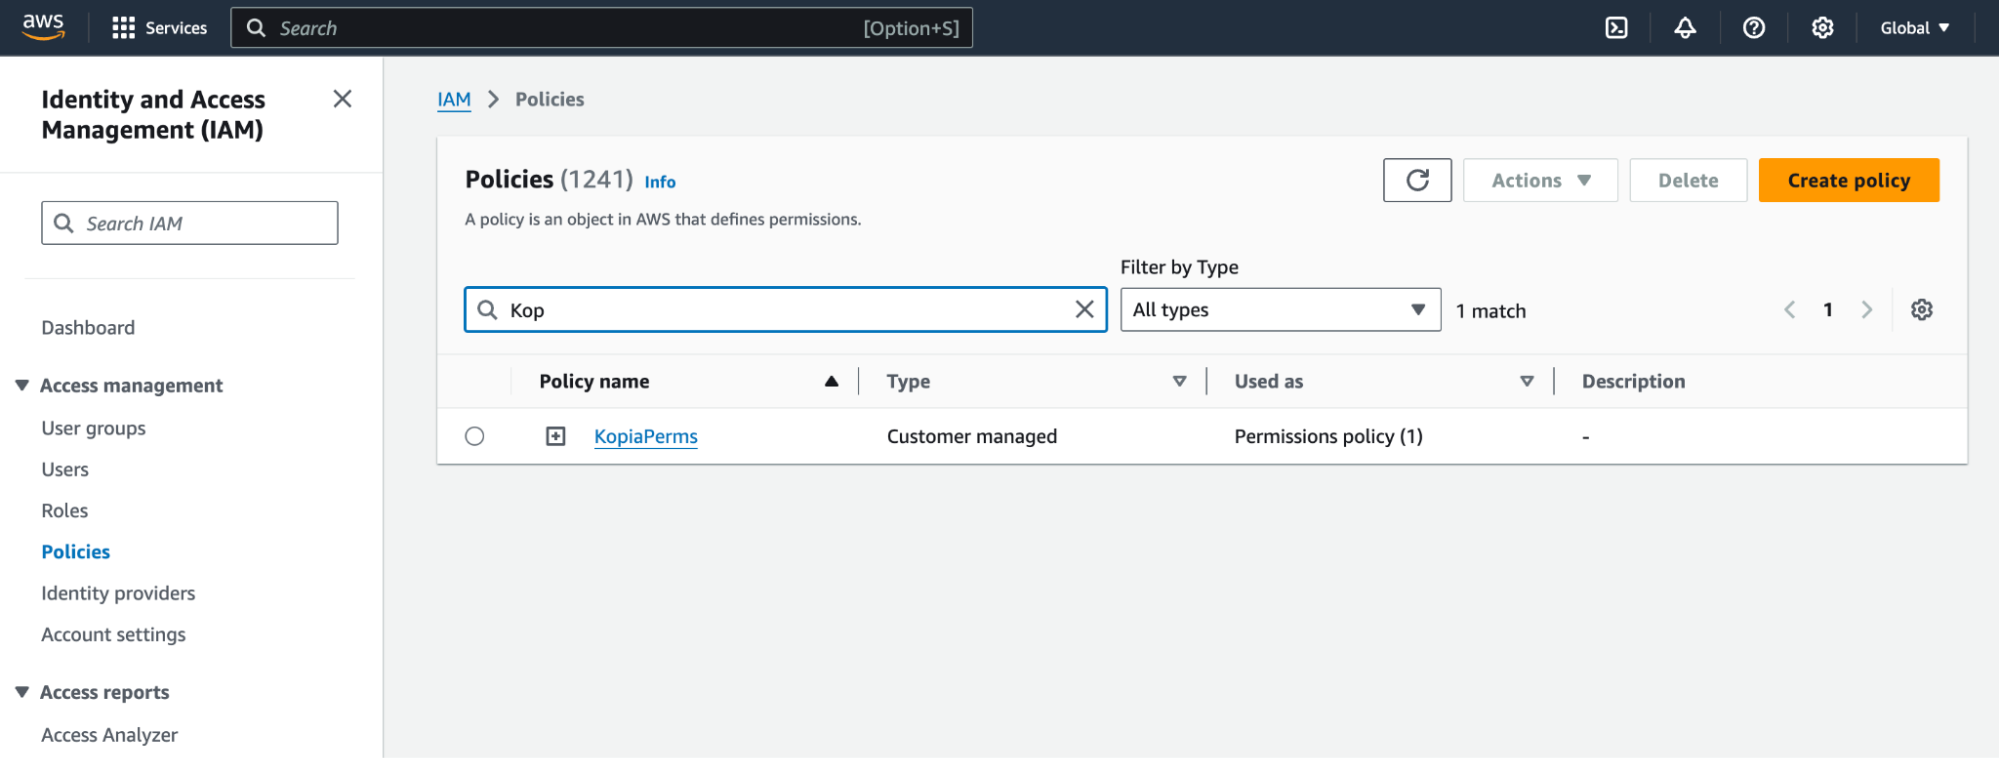Click Create policy
The height and width of the screenshot is (759, 1999).
(x=1849, y=180)
